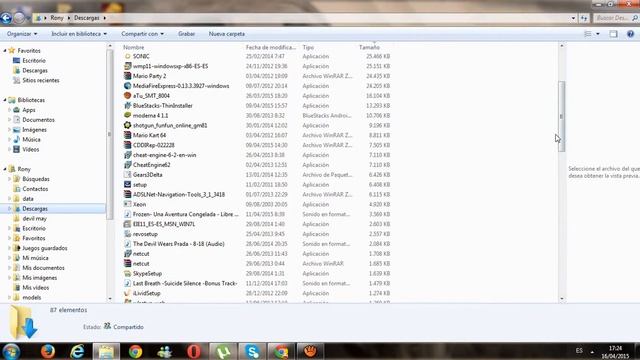Select Mis documentos folder
This screenshot has height=360, width=640.
click(x=43, y=268)
